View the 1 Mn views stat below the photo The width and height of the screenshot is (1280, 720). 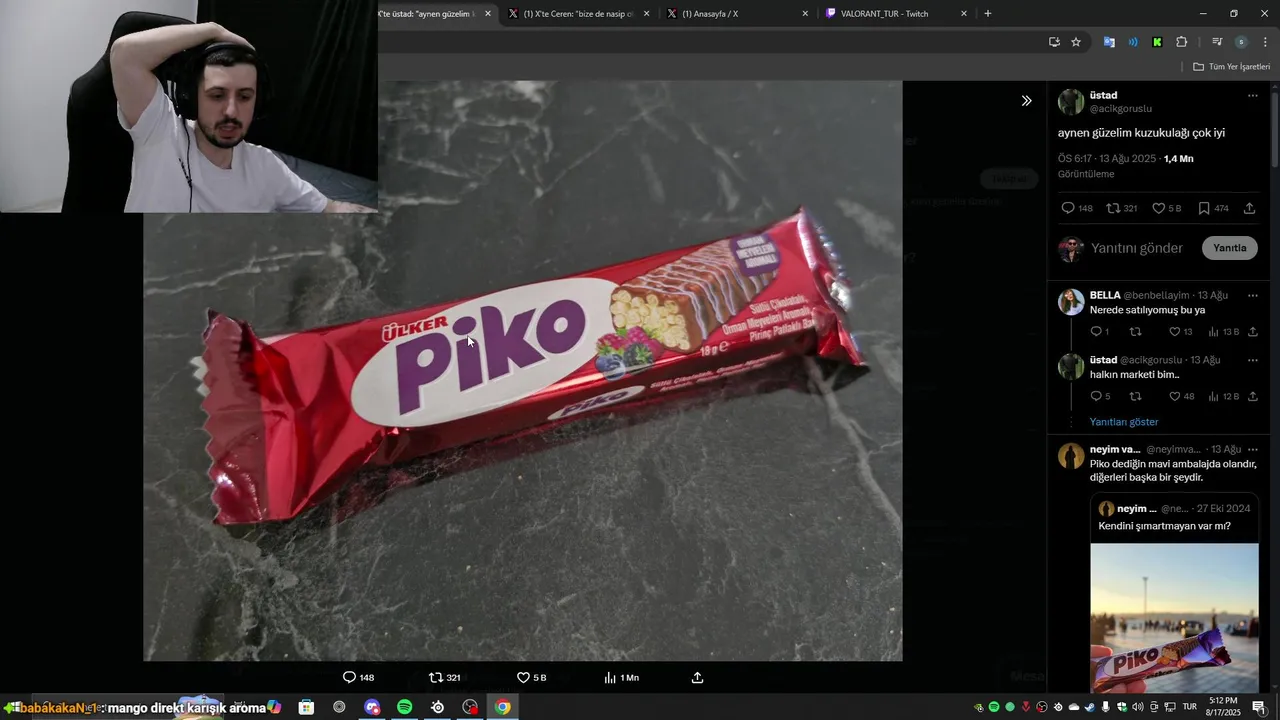coord(621,677)
